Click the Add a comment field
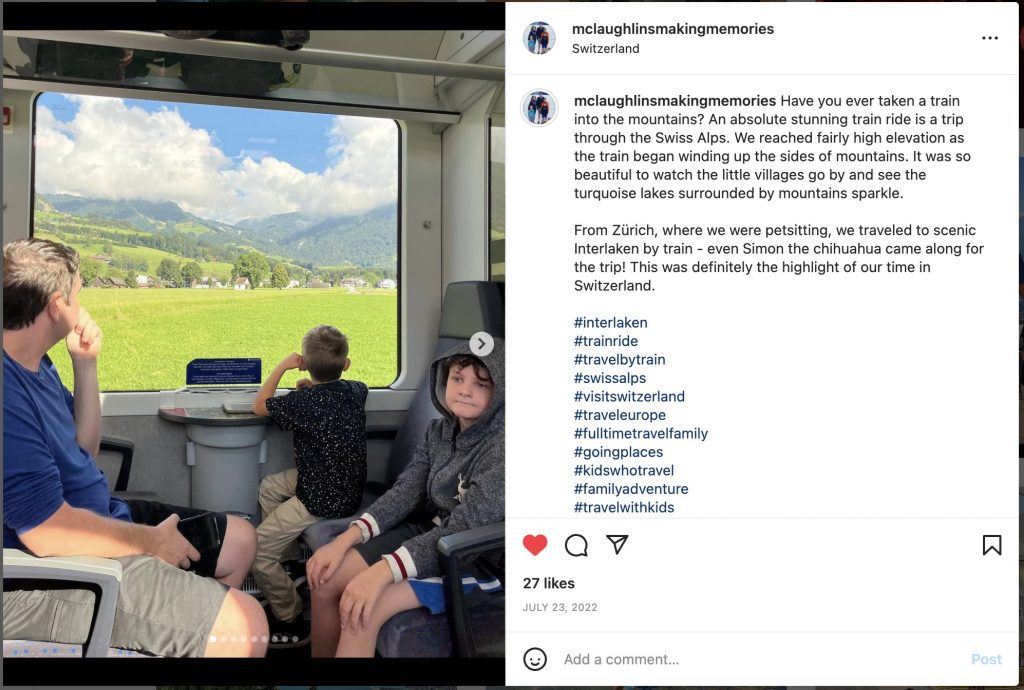 tap(758, 659)
